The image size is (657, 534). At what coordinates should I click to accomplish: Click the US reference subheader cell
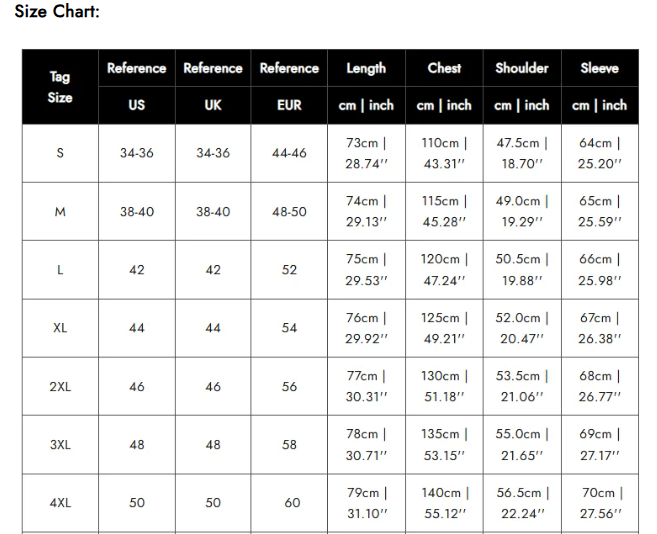tap(137, 105)
